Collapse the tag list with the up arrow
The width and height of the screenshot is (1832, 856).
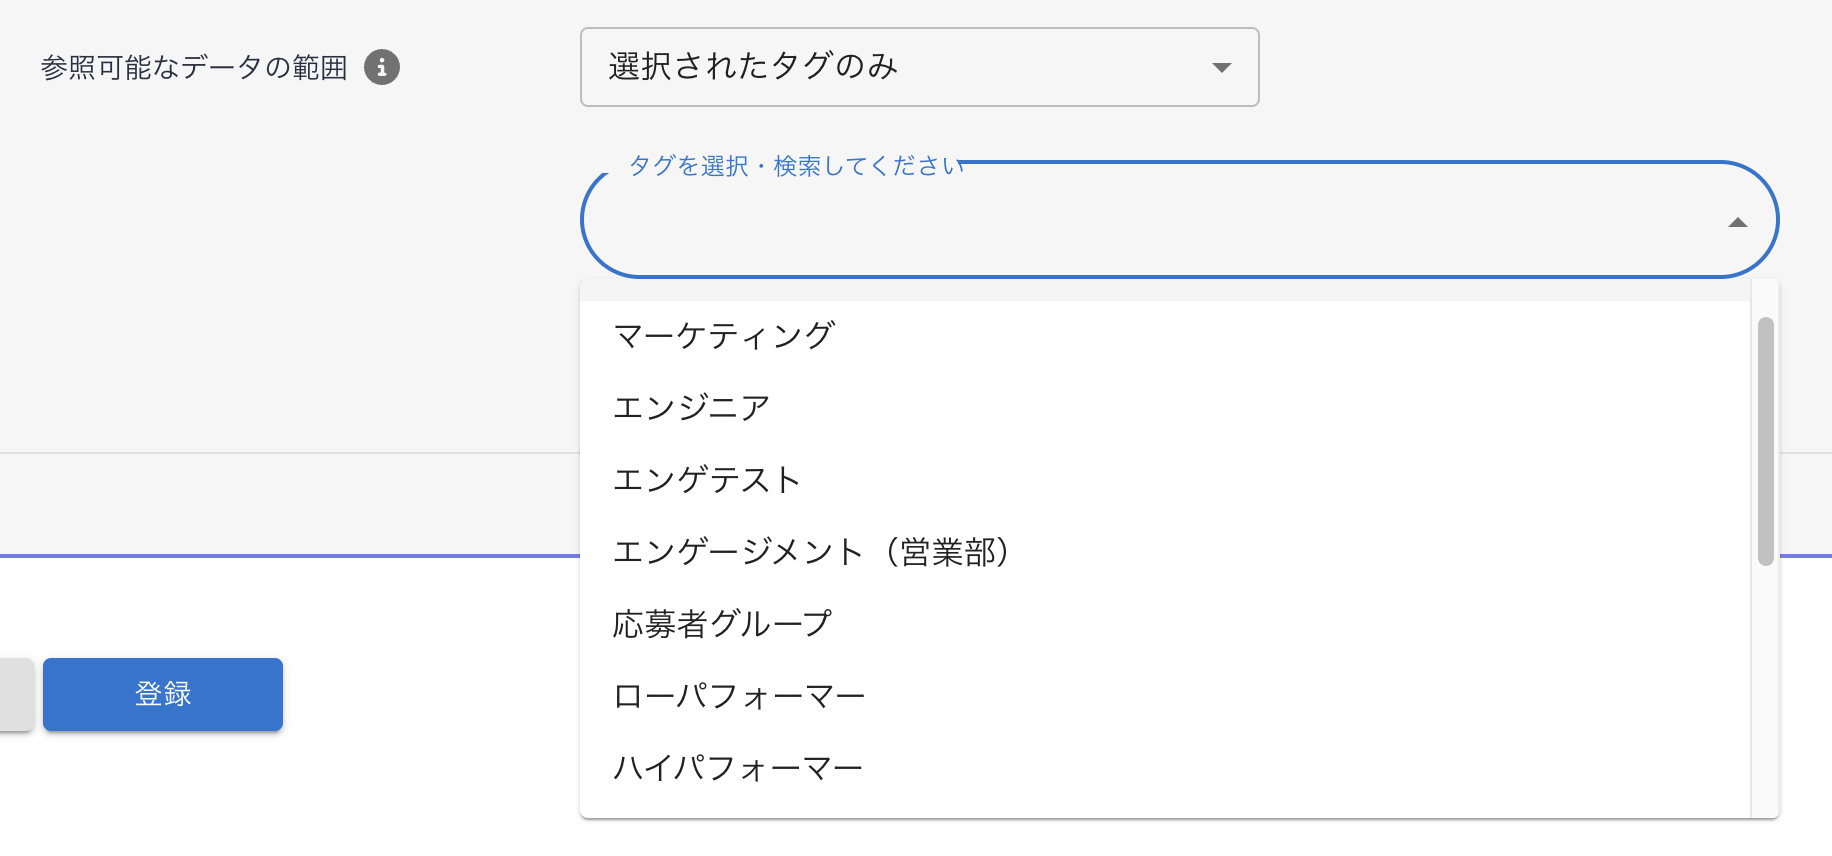(1737, 222)
